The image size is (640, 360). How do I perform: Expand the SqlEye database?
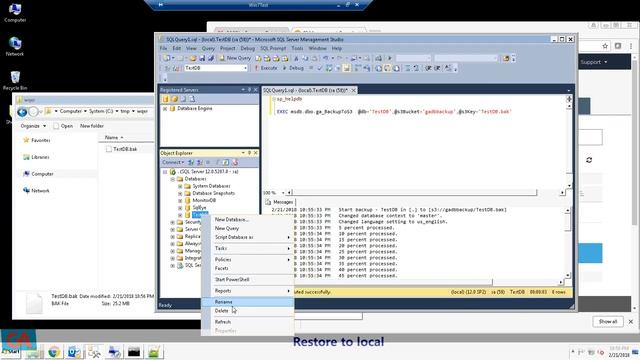point(180,208)
